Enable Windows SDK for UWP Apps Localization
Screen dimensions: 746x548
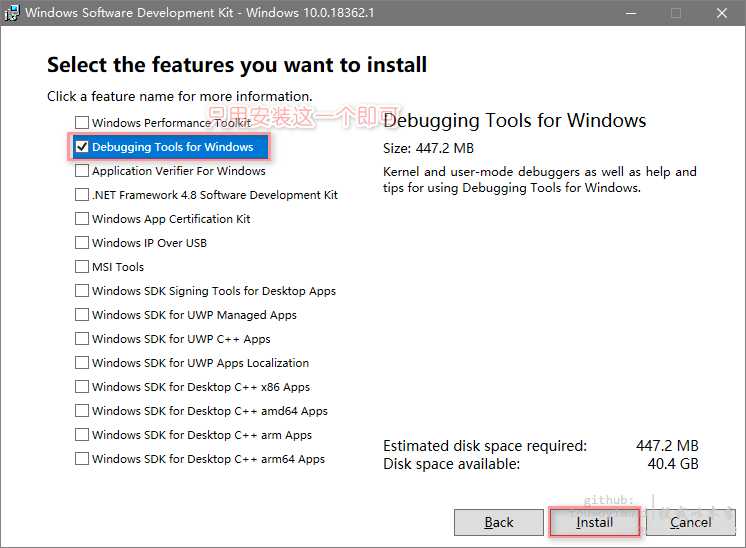point(82,363)
